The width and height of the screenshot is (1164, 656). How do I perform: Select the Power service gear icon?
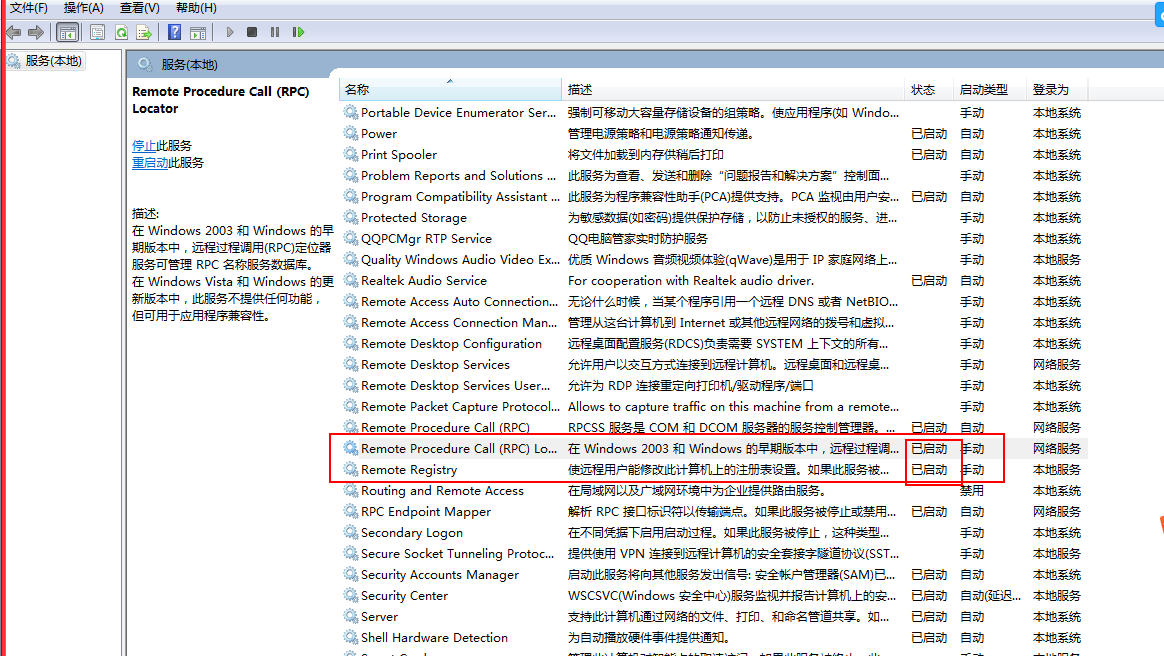pos(350,133)
